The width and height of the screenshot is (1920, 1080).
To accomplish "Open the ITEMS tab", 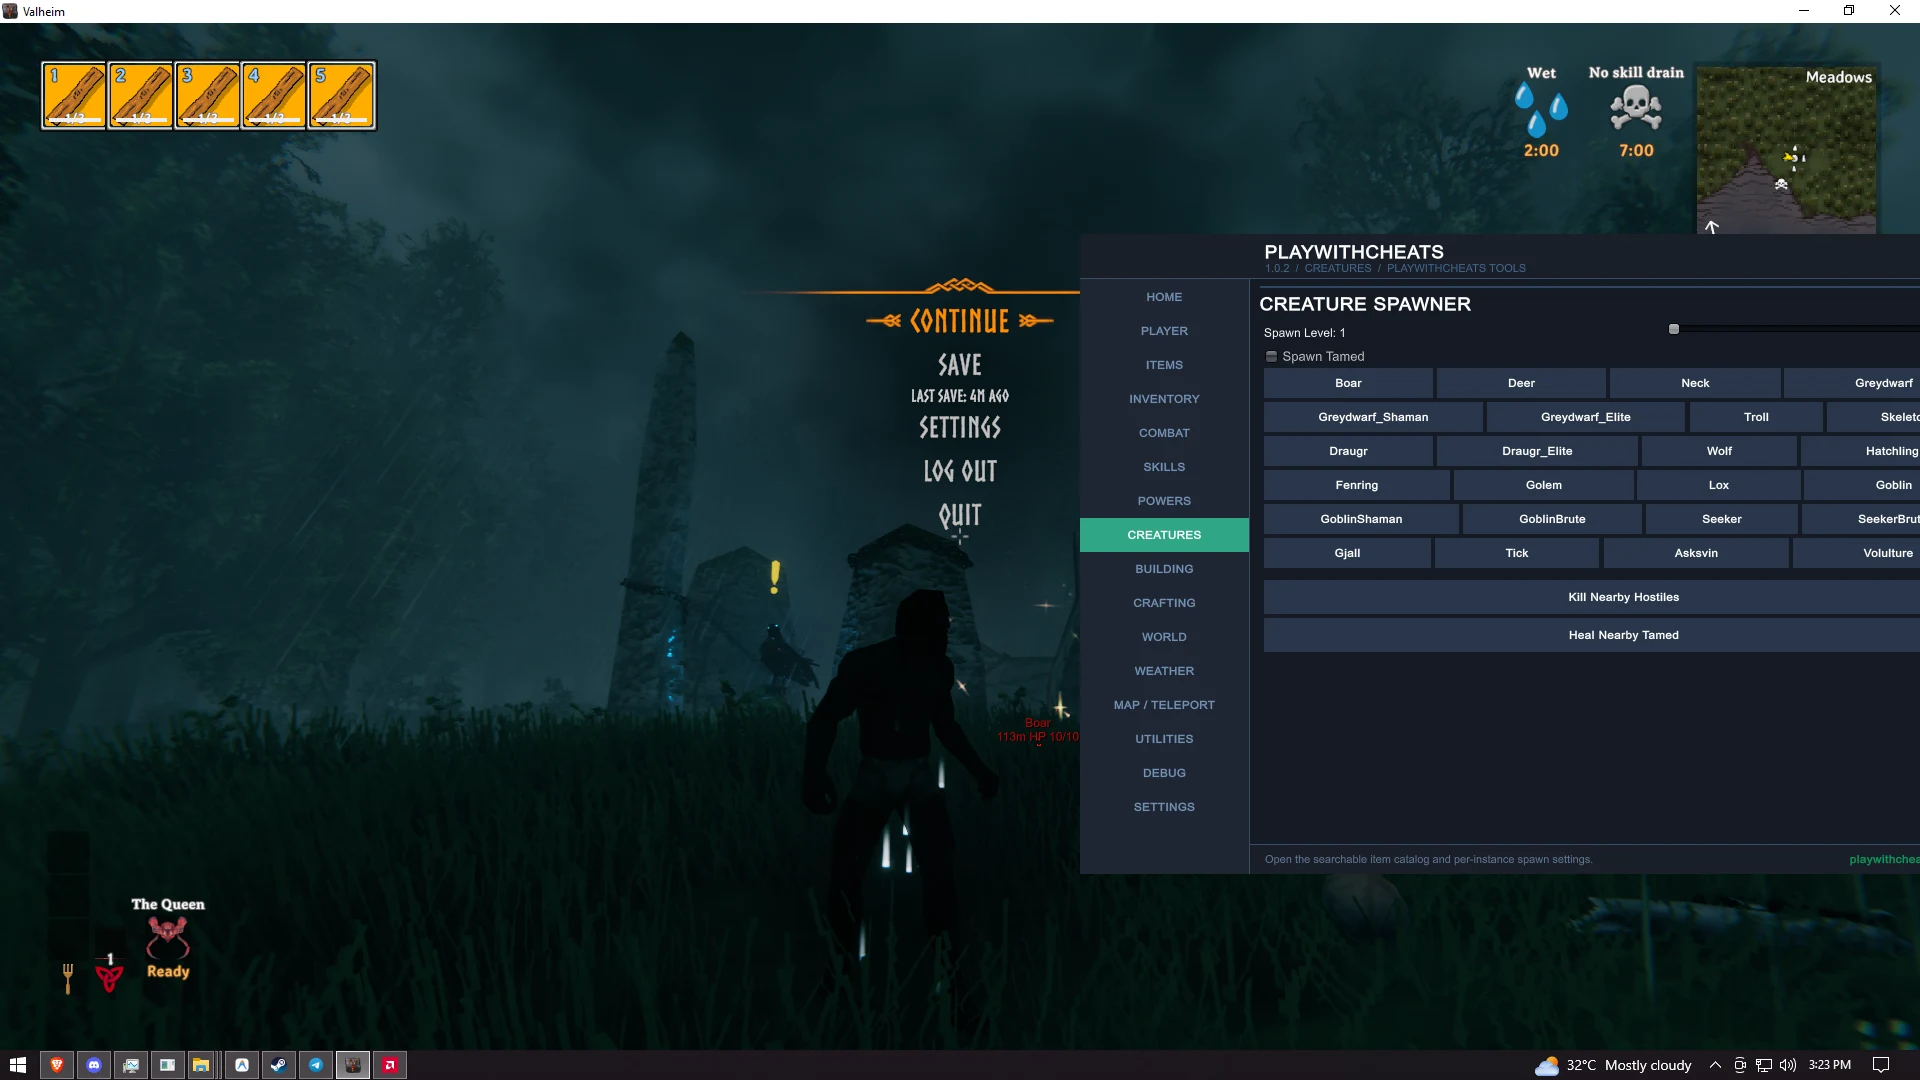I will point(1164,365).
